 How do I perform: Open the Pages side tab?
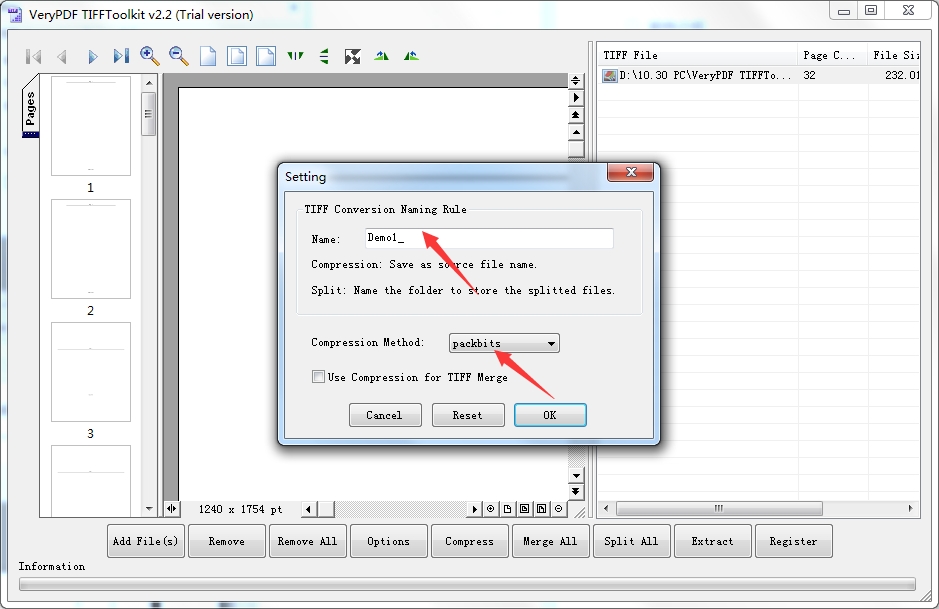[31, 105]
